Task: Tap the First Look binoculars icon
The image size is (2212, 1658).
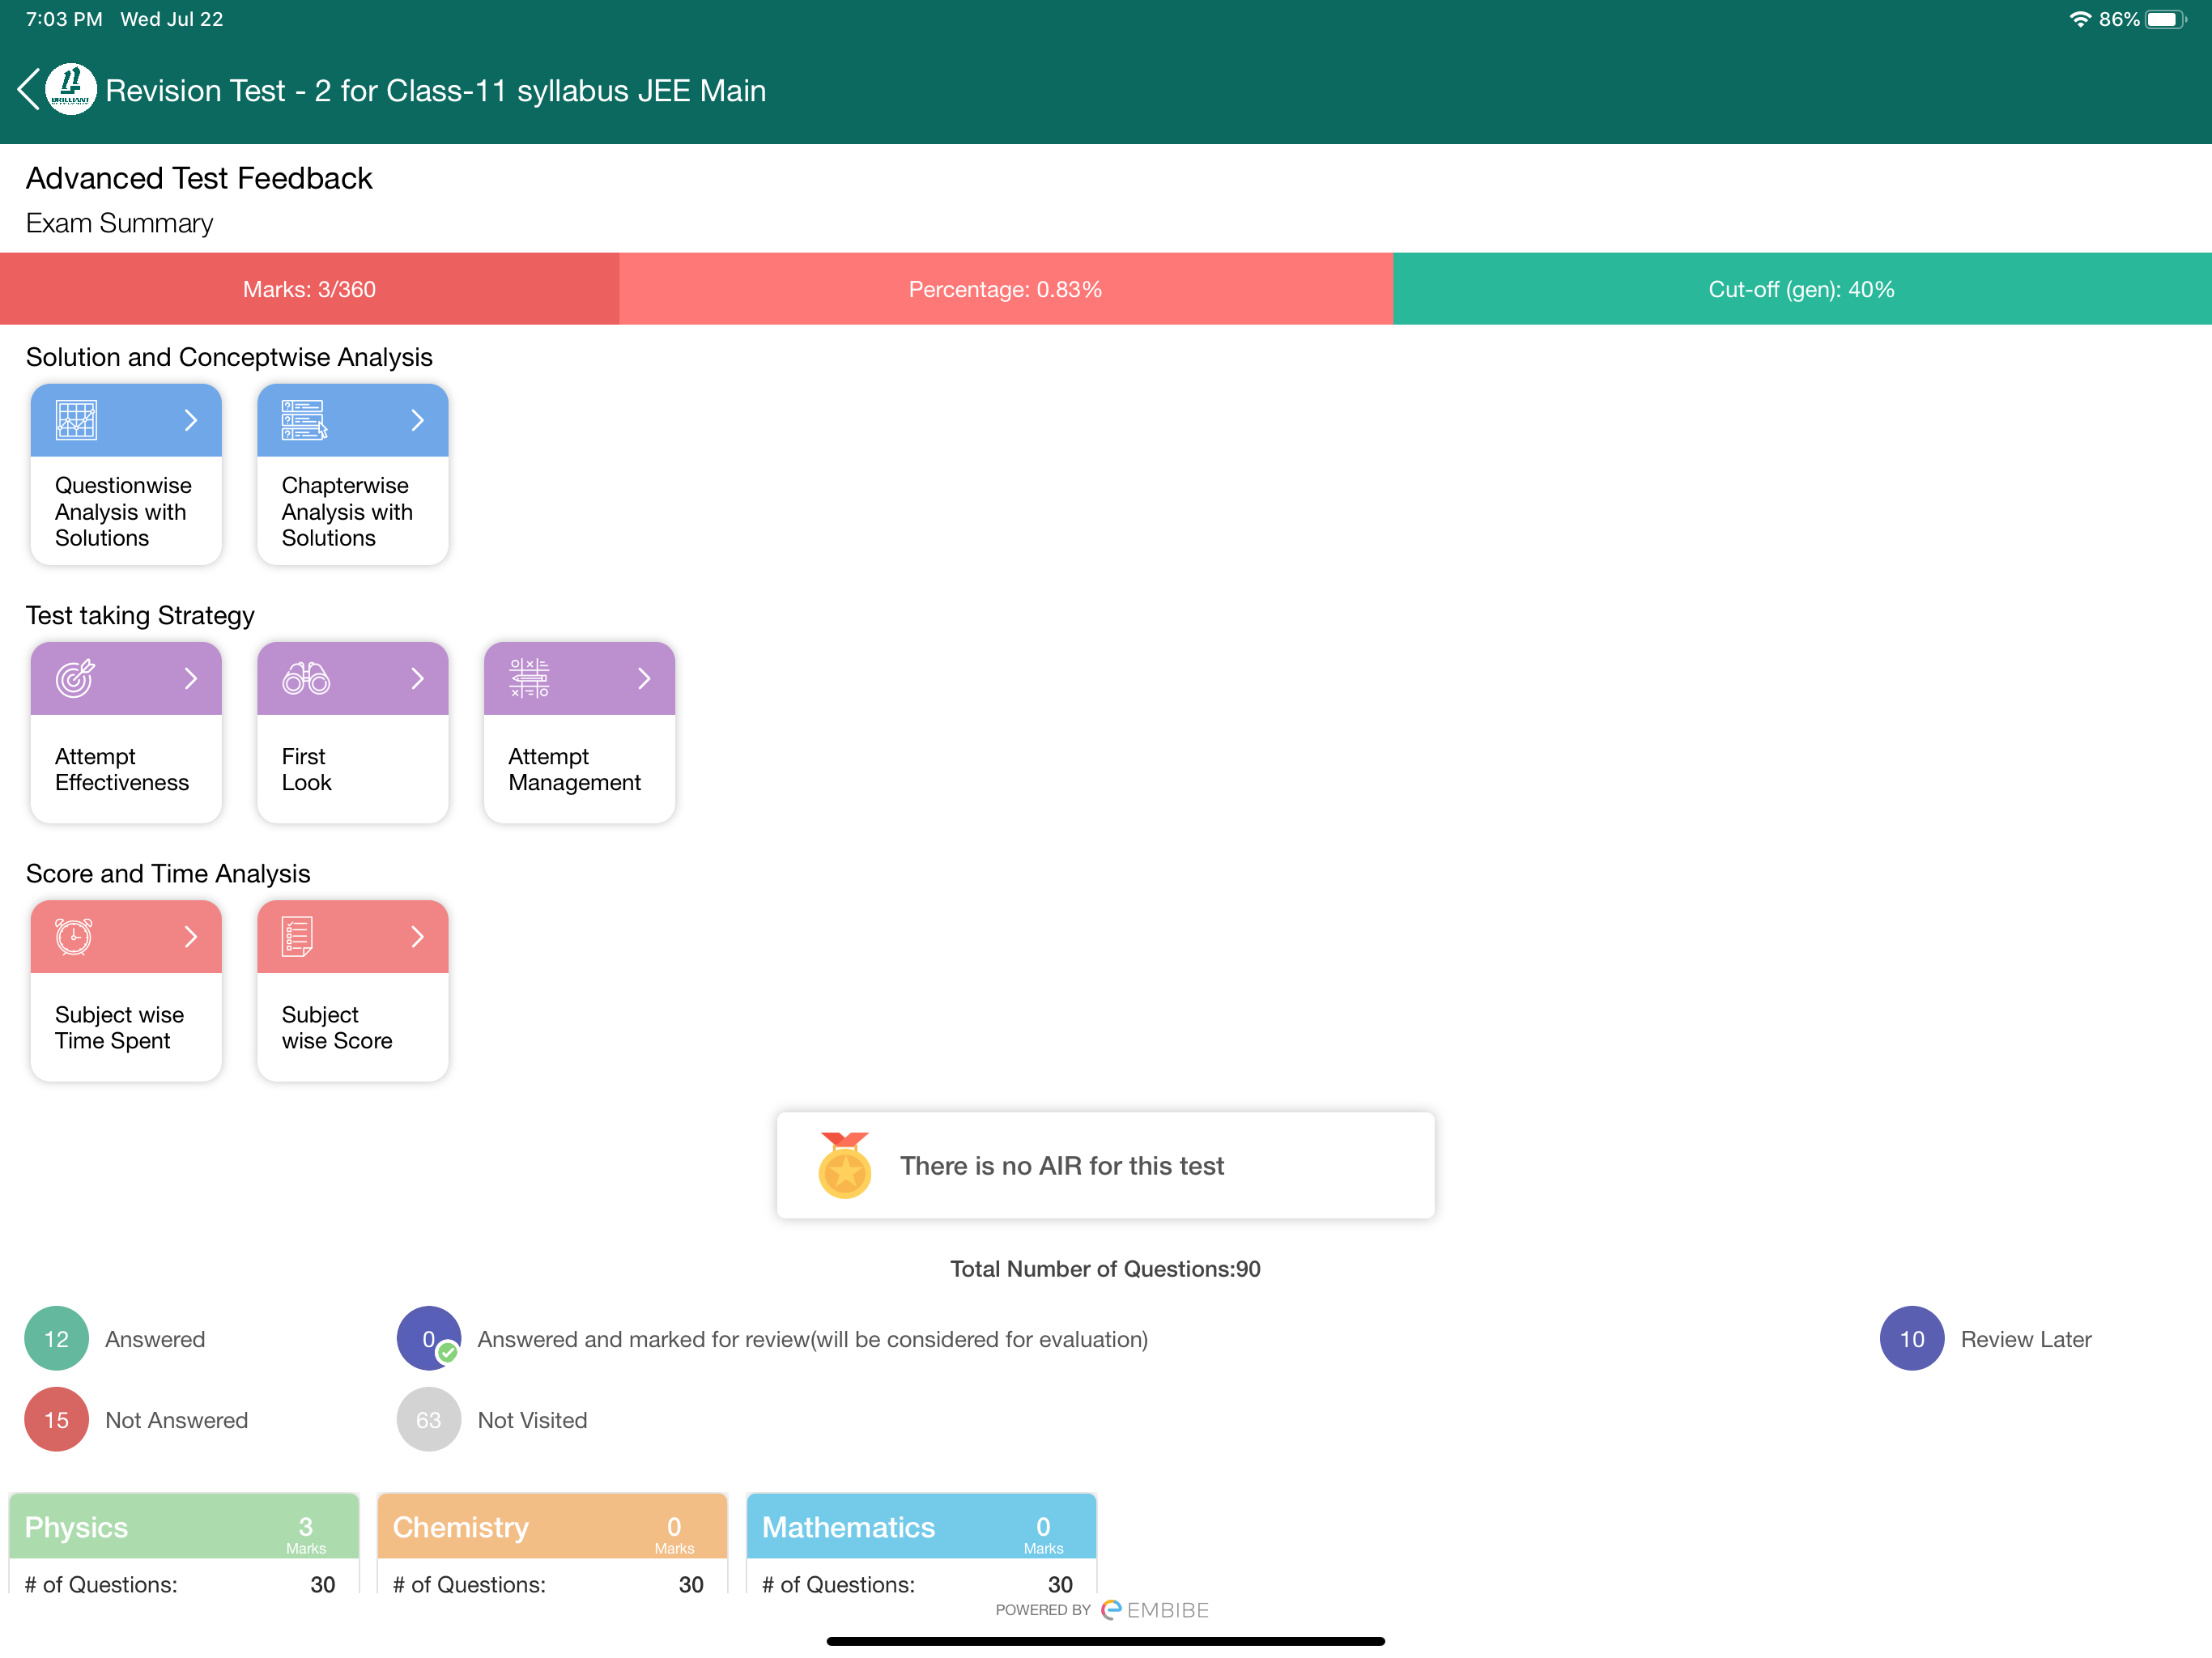Action: tap(306, 678)
